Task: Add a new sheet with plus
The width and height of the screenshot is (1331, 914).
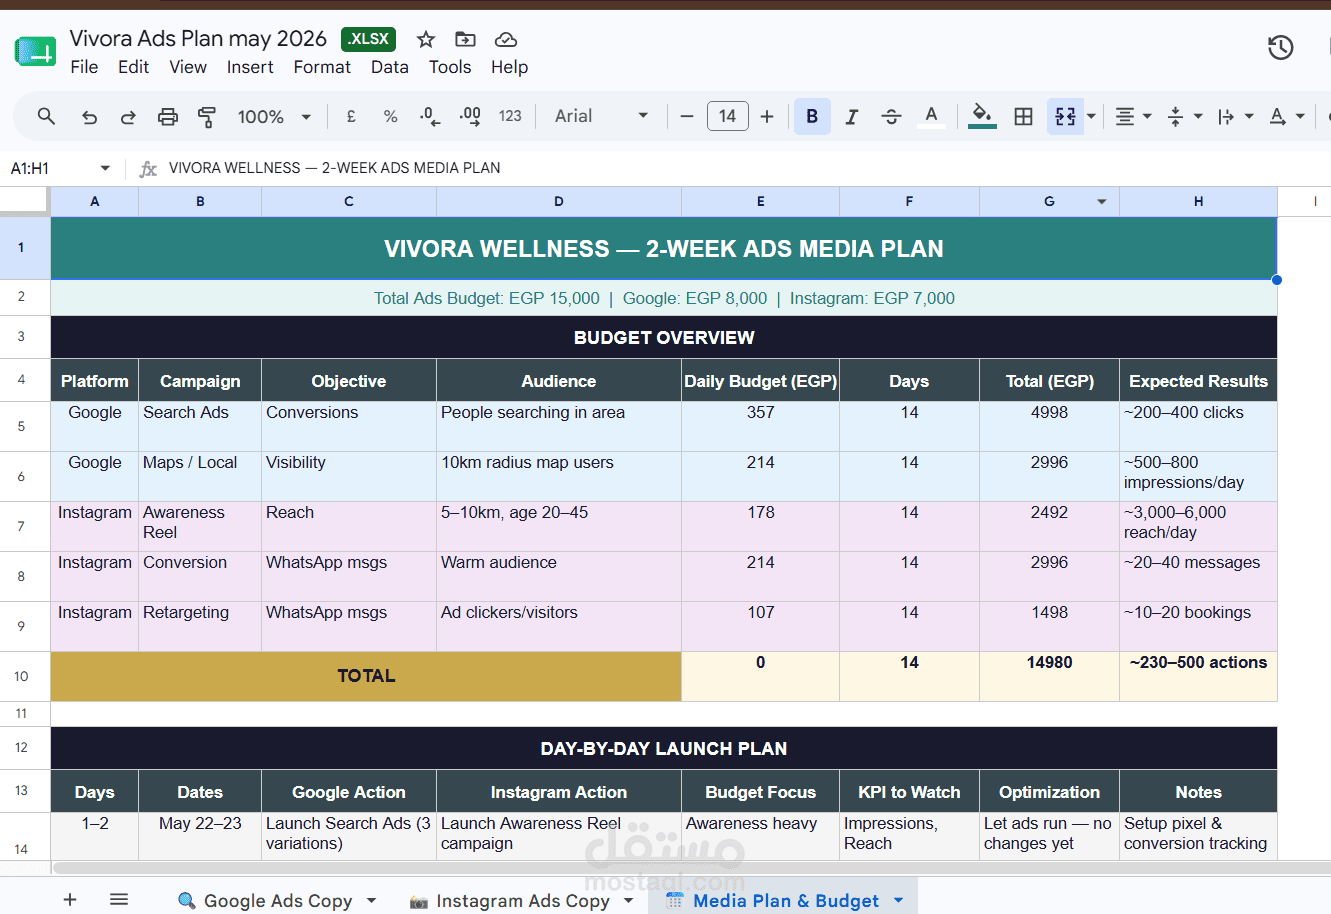Action: click(70, 899)
